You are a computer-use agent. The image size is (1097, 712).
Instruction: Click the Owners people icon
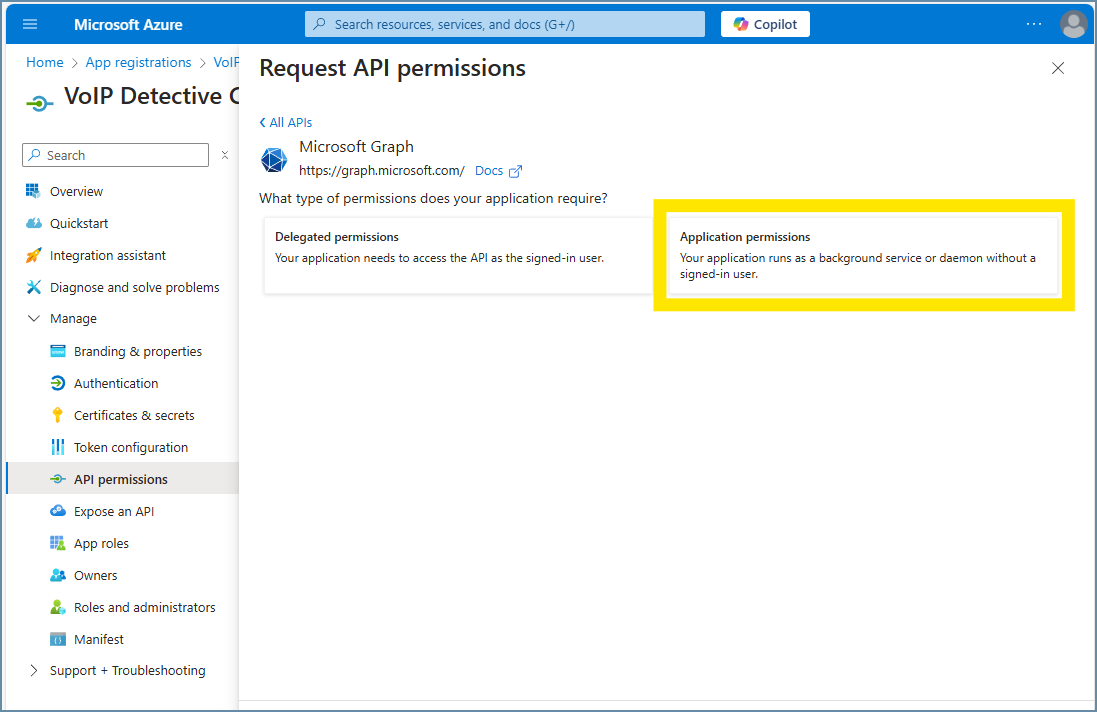point(58,575)
